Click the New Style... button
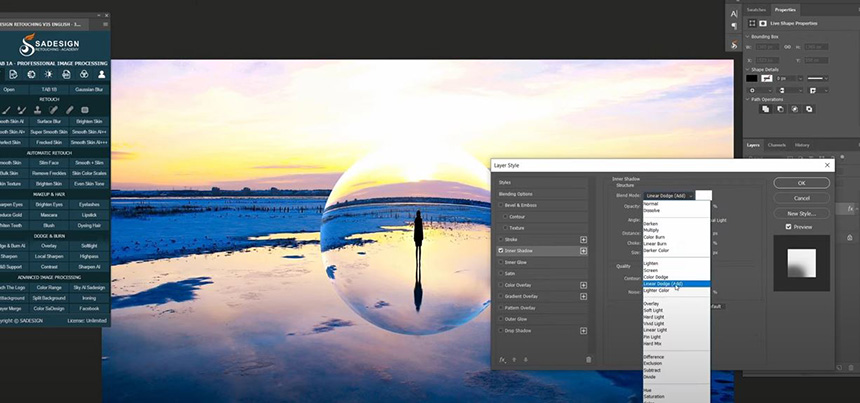Viewport: 860px width, 403px height. click(x=801, y=213)
